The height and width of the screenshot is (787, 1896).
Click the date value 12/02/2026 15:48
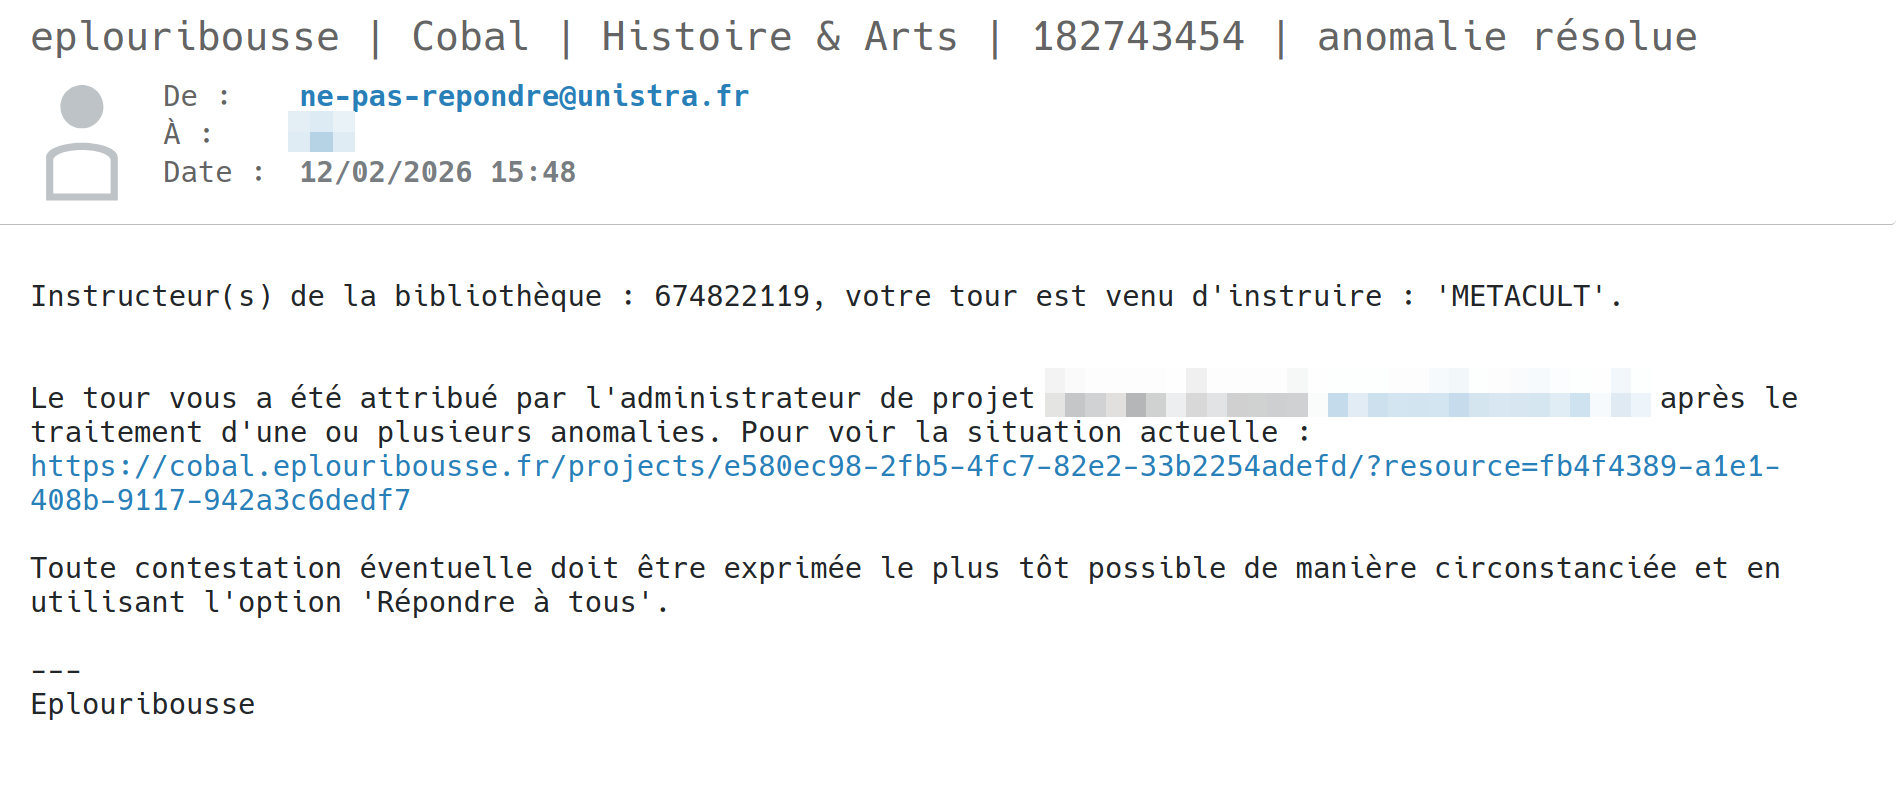pyautogui.click(x=437, y=172)
